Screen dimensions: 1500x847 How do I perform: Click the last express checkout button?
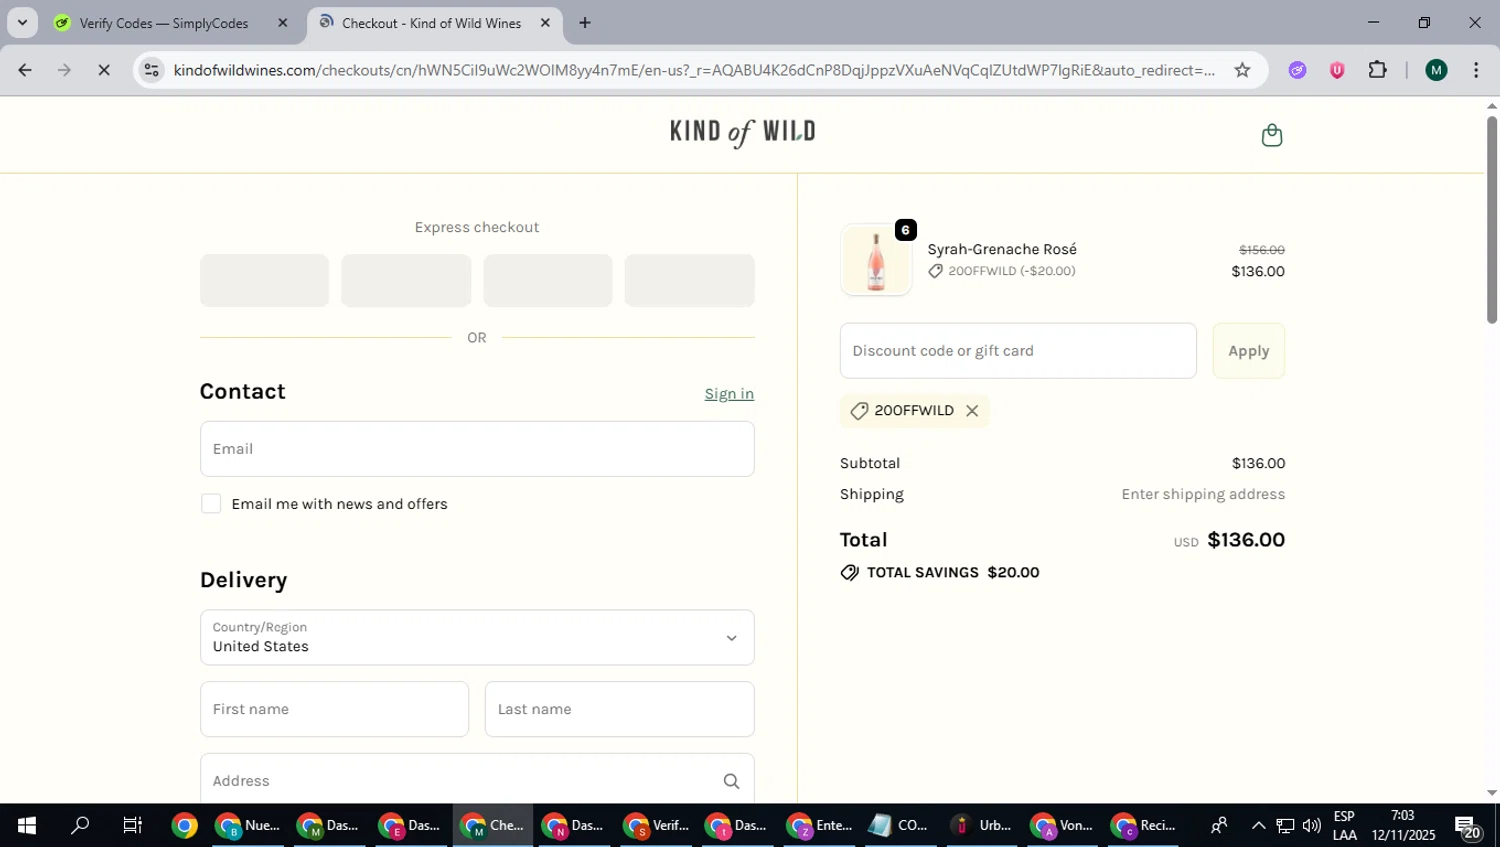[x=689, y=280]
